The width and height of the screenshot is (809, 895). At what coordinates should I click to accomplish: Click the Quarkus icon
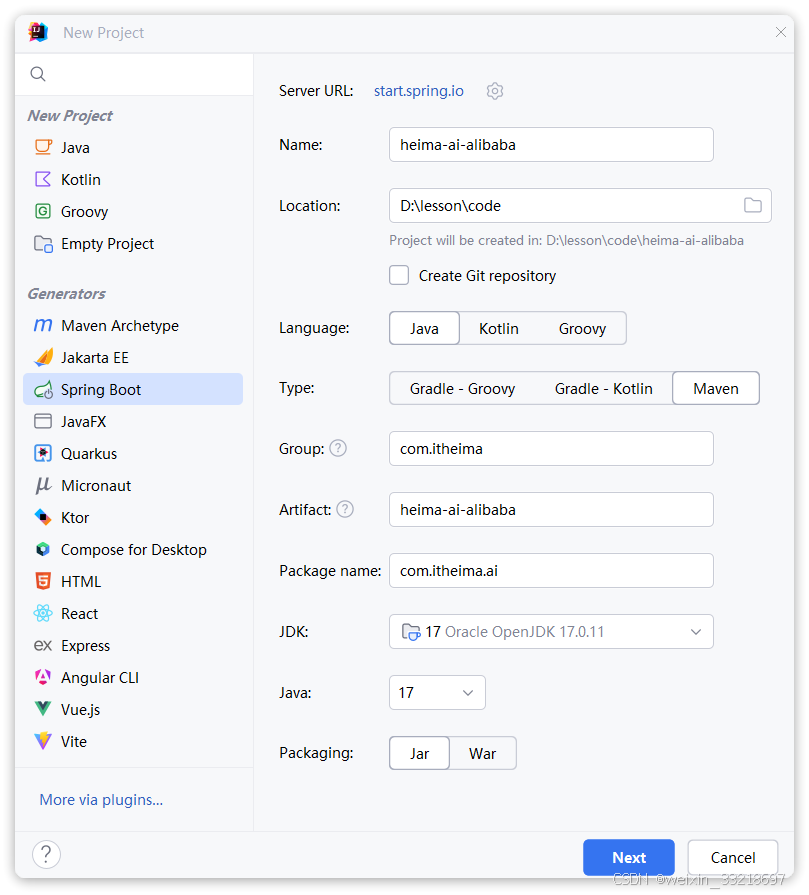(x=43, y=453)
